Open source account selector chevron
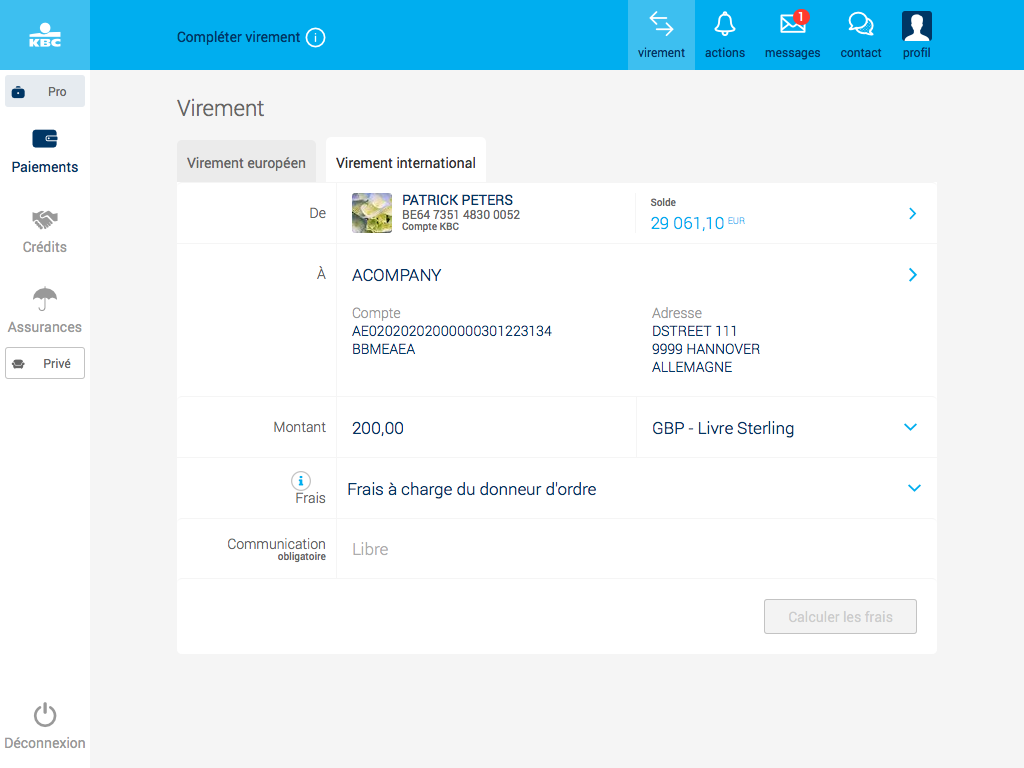Viewport: 1024px width, 768px height. tap(912, 214)
